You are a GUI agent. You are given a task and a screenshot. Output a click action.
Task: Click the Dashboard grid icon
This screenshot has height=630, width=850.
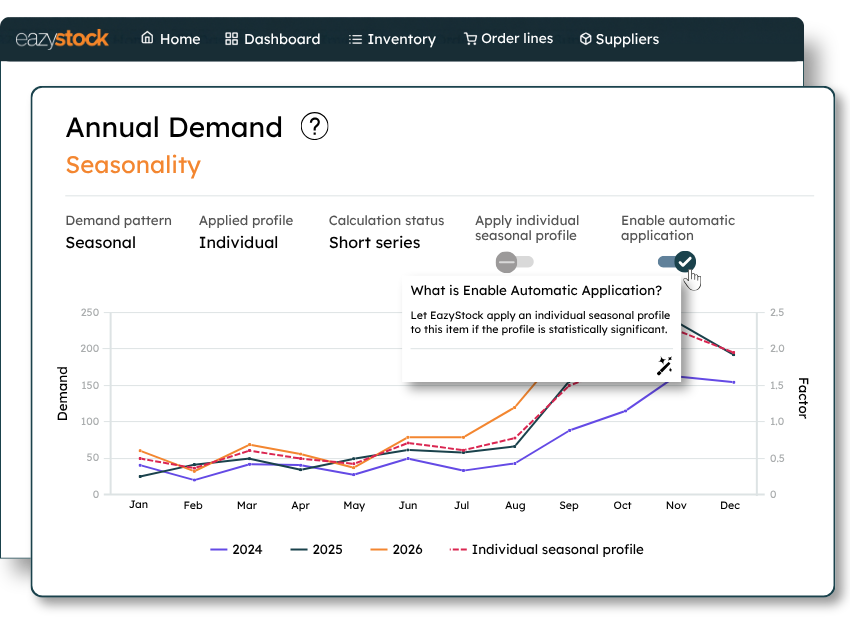pos(231,38)
